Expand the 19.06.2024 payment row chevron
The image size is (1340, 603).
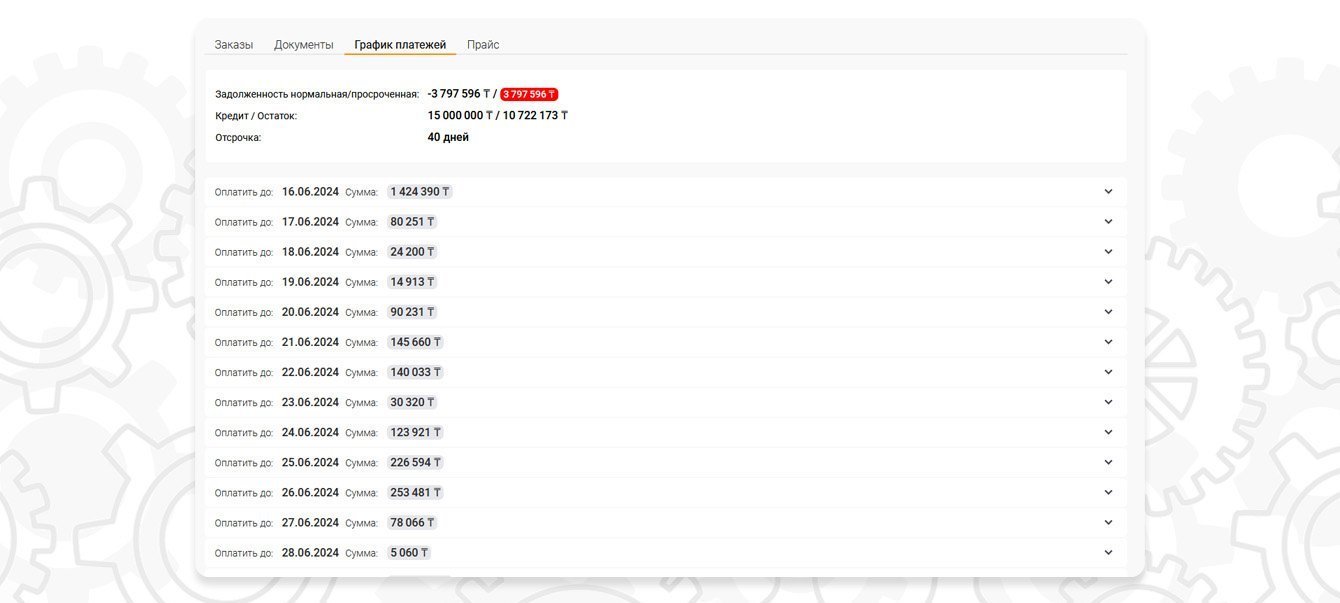click(1108, 281)
